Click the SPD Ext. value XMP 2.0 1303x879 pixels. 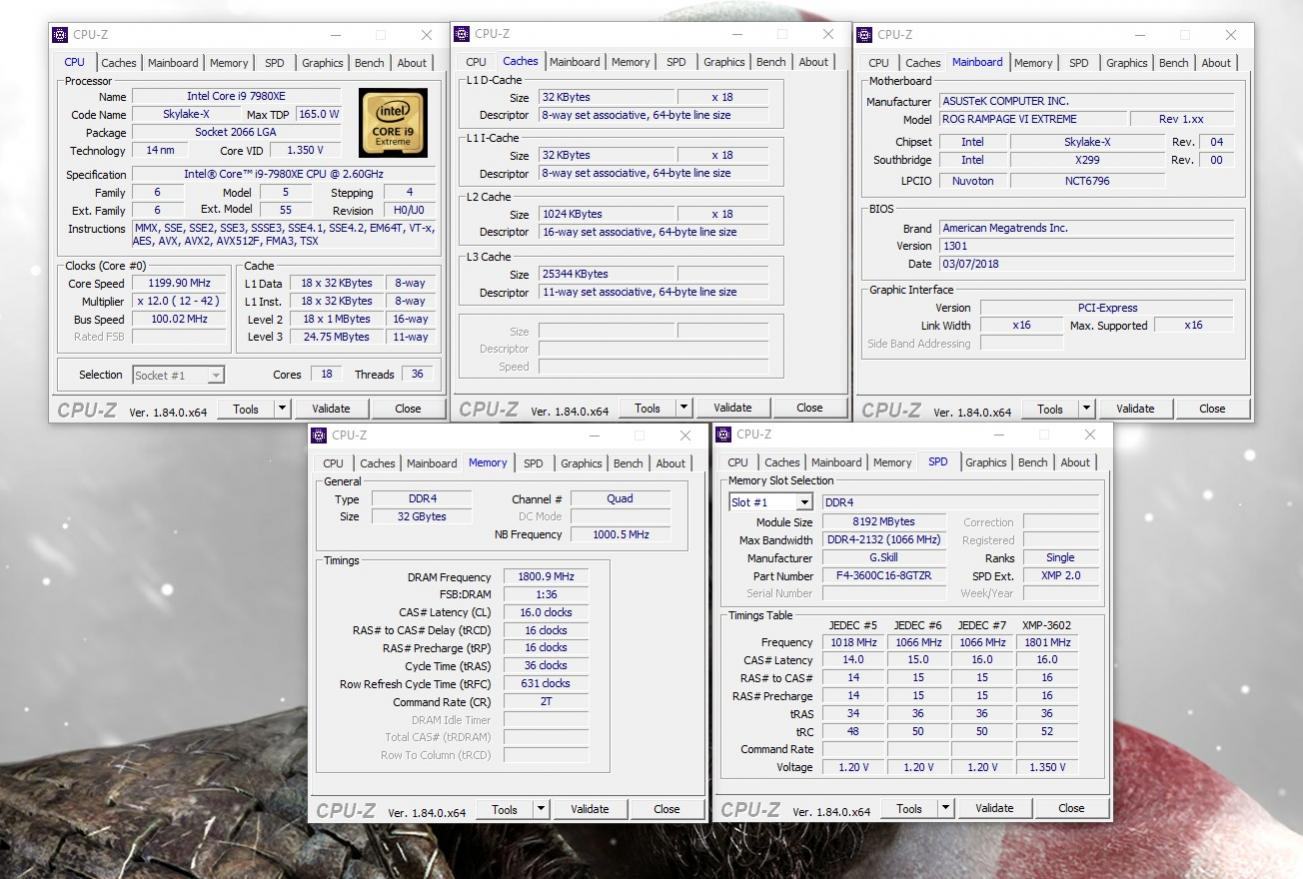click(1059, 576)
